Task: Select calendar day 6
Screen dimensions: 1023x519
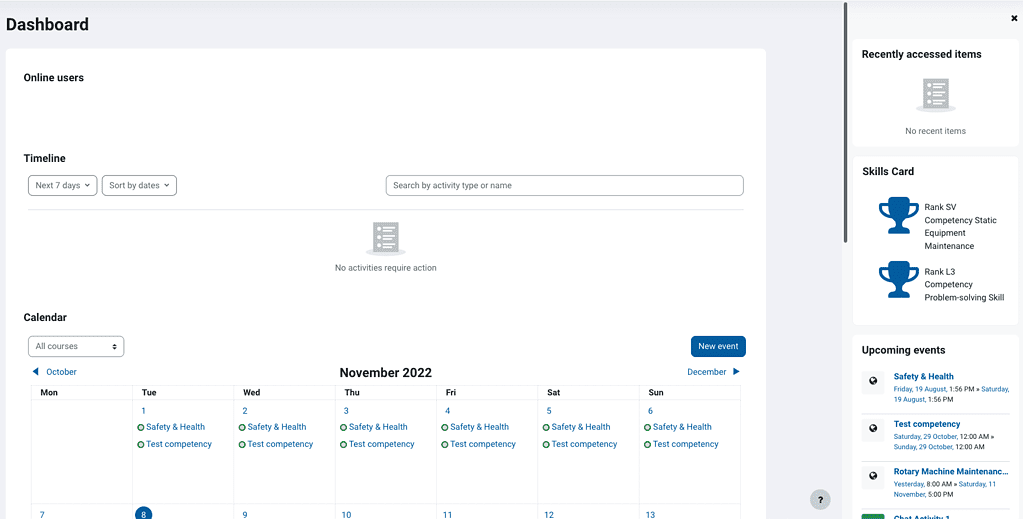Action: [650, 411]
